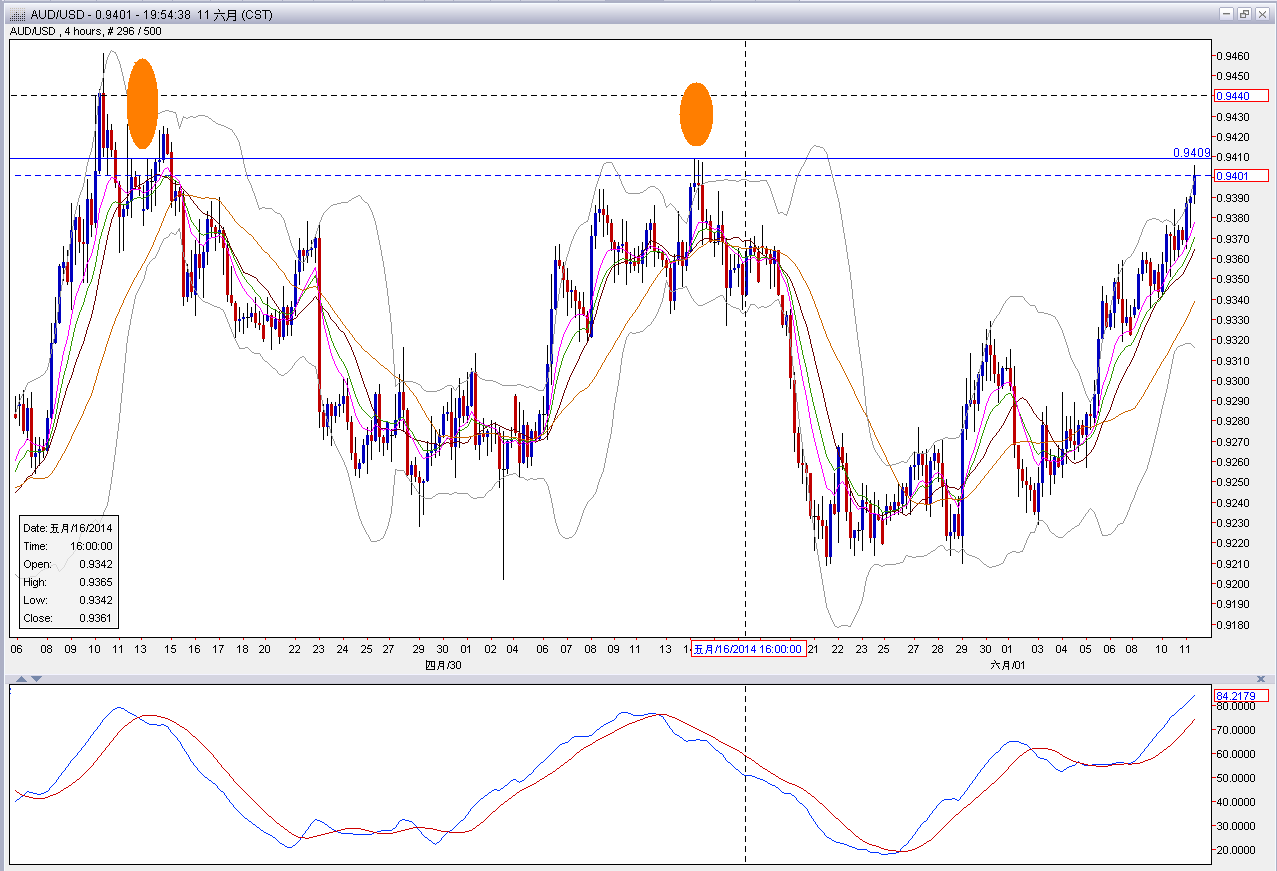The image size is (1277, 871).
Task: Click the '17' date tick on the time axis
Action: 218,649
